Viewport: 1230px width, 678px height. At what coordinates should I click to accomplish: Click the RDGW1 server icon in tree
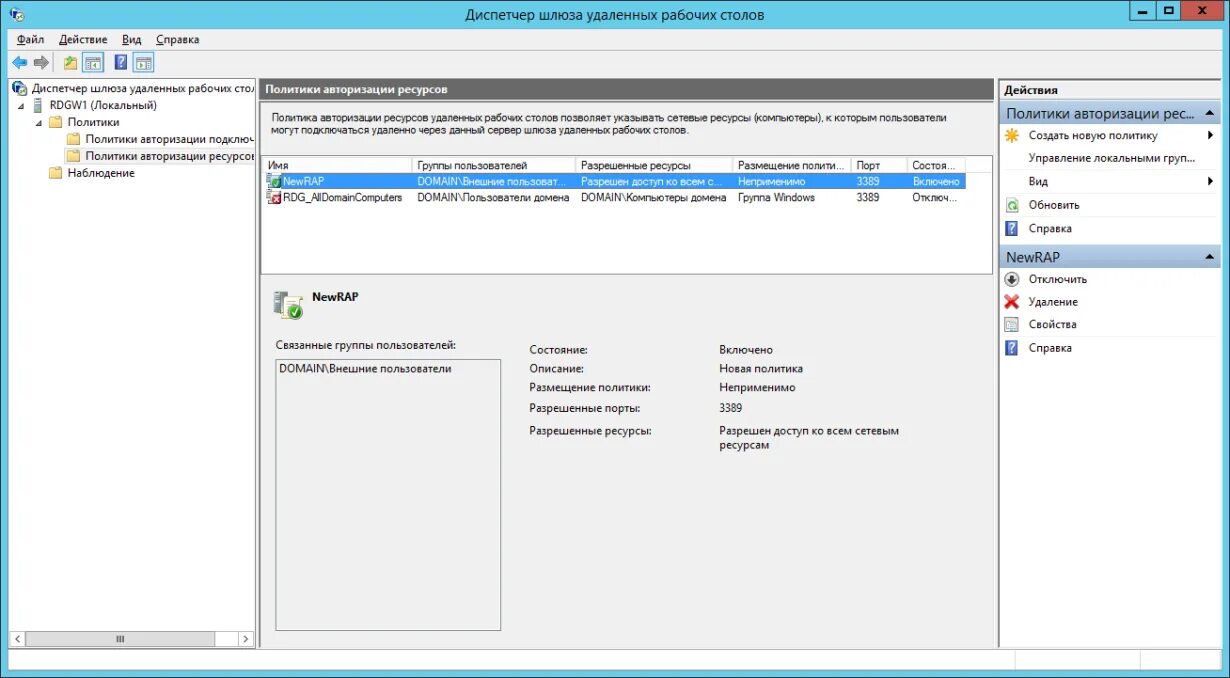coord(39,105)
